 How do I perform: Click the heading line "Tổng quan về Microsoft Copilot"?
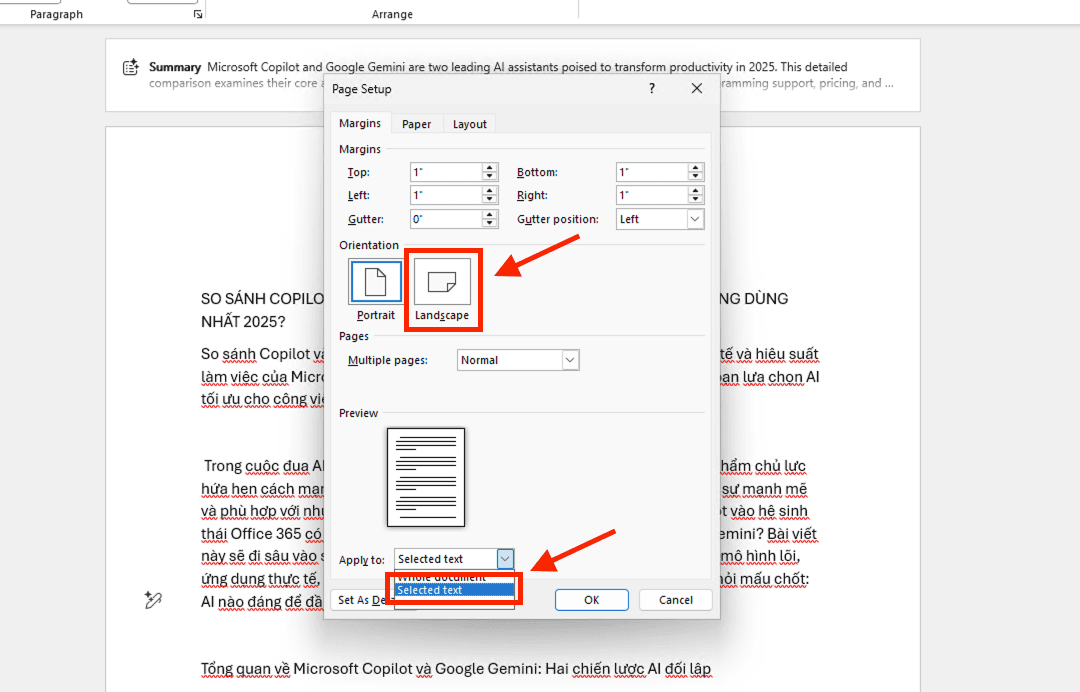(x=456, y=669)
